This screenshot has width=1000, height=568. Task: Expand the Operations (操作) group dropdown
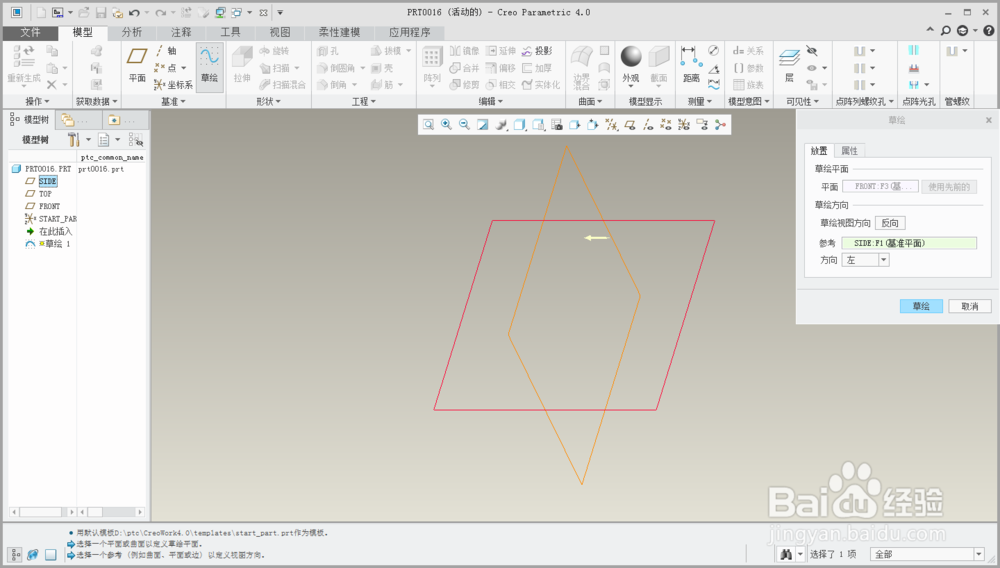[x=37, y=101]
